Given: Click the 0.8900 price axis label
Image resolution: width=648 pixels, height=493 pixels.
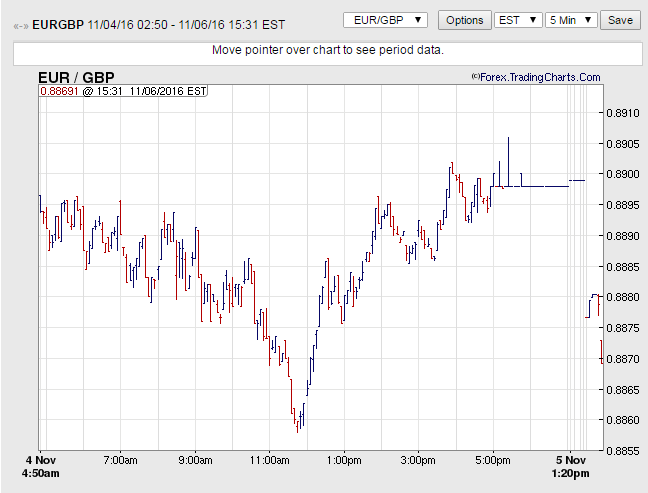Looking at the screenshot, I should tap(622, 174).
